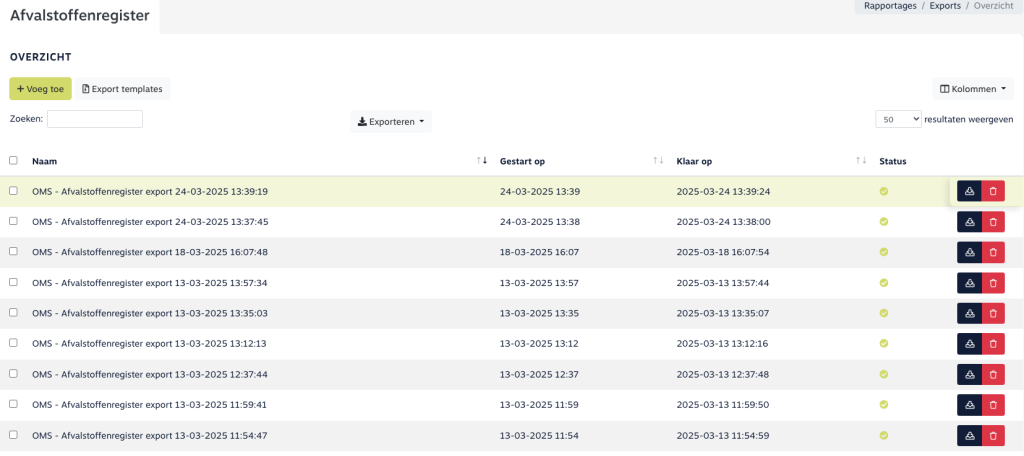This screenshot has width=1024, height=456.
Task: Open Export templates
Action: pos(121,89)
